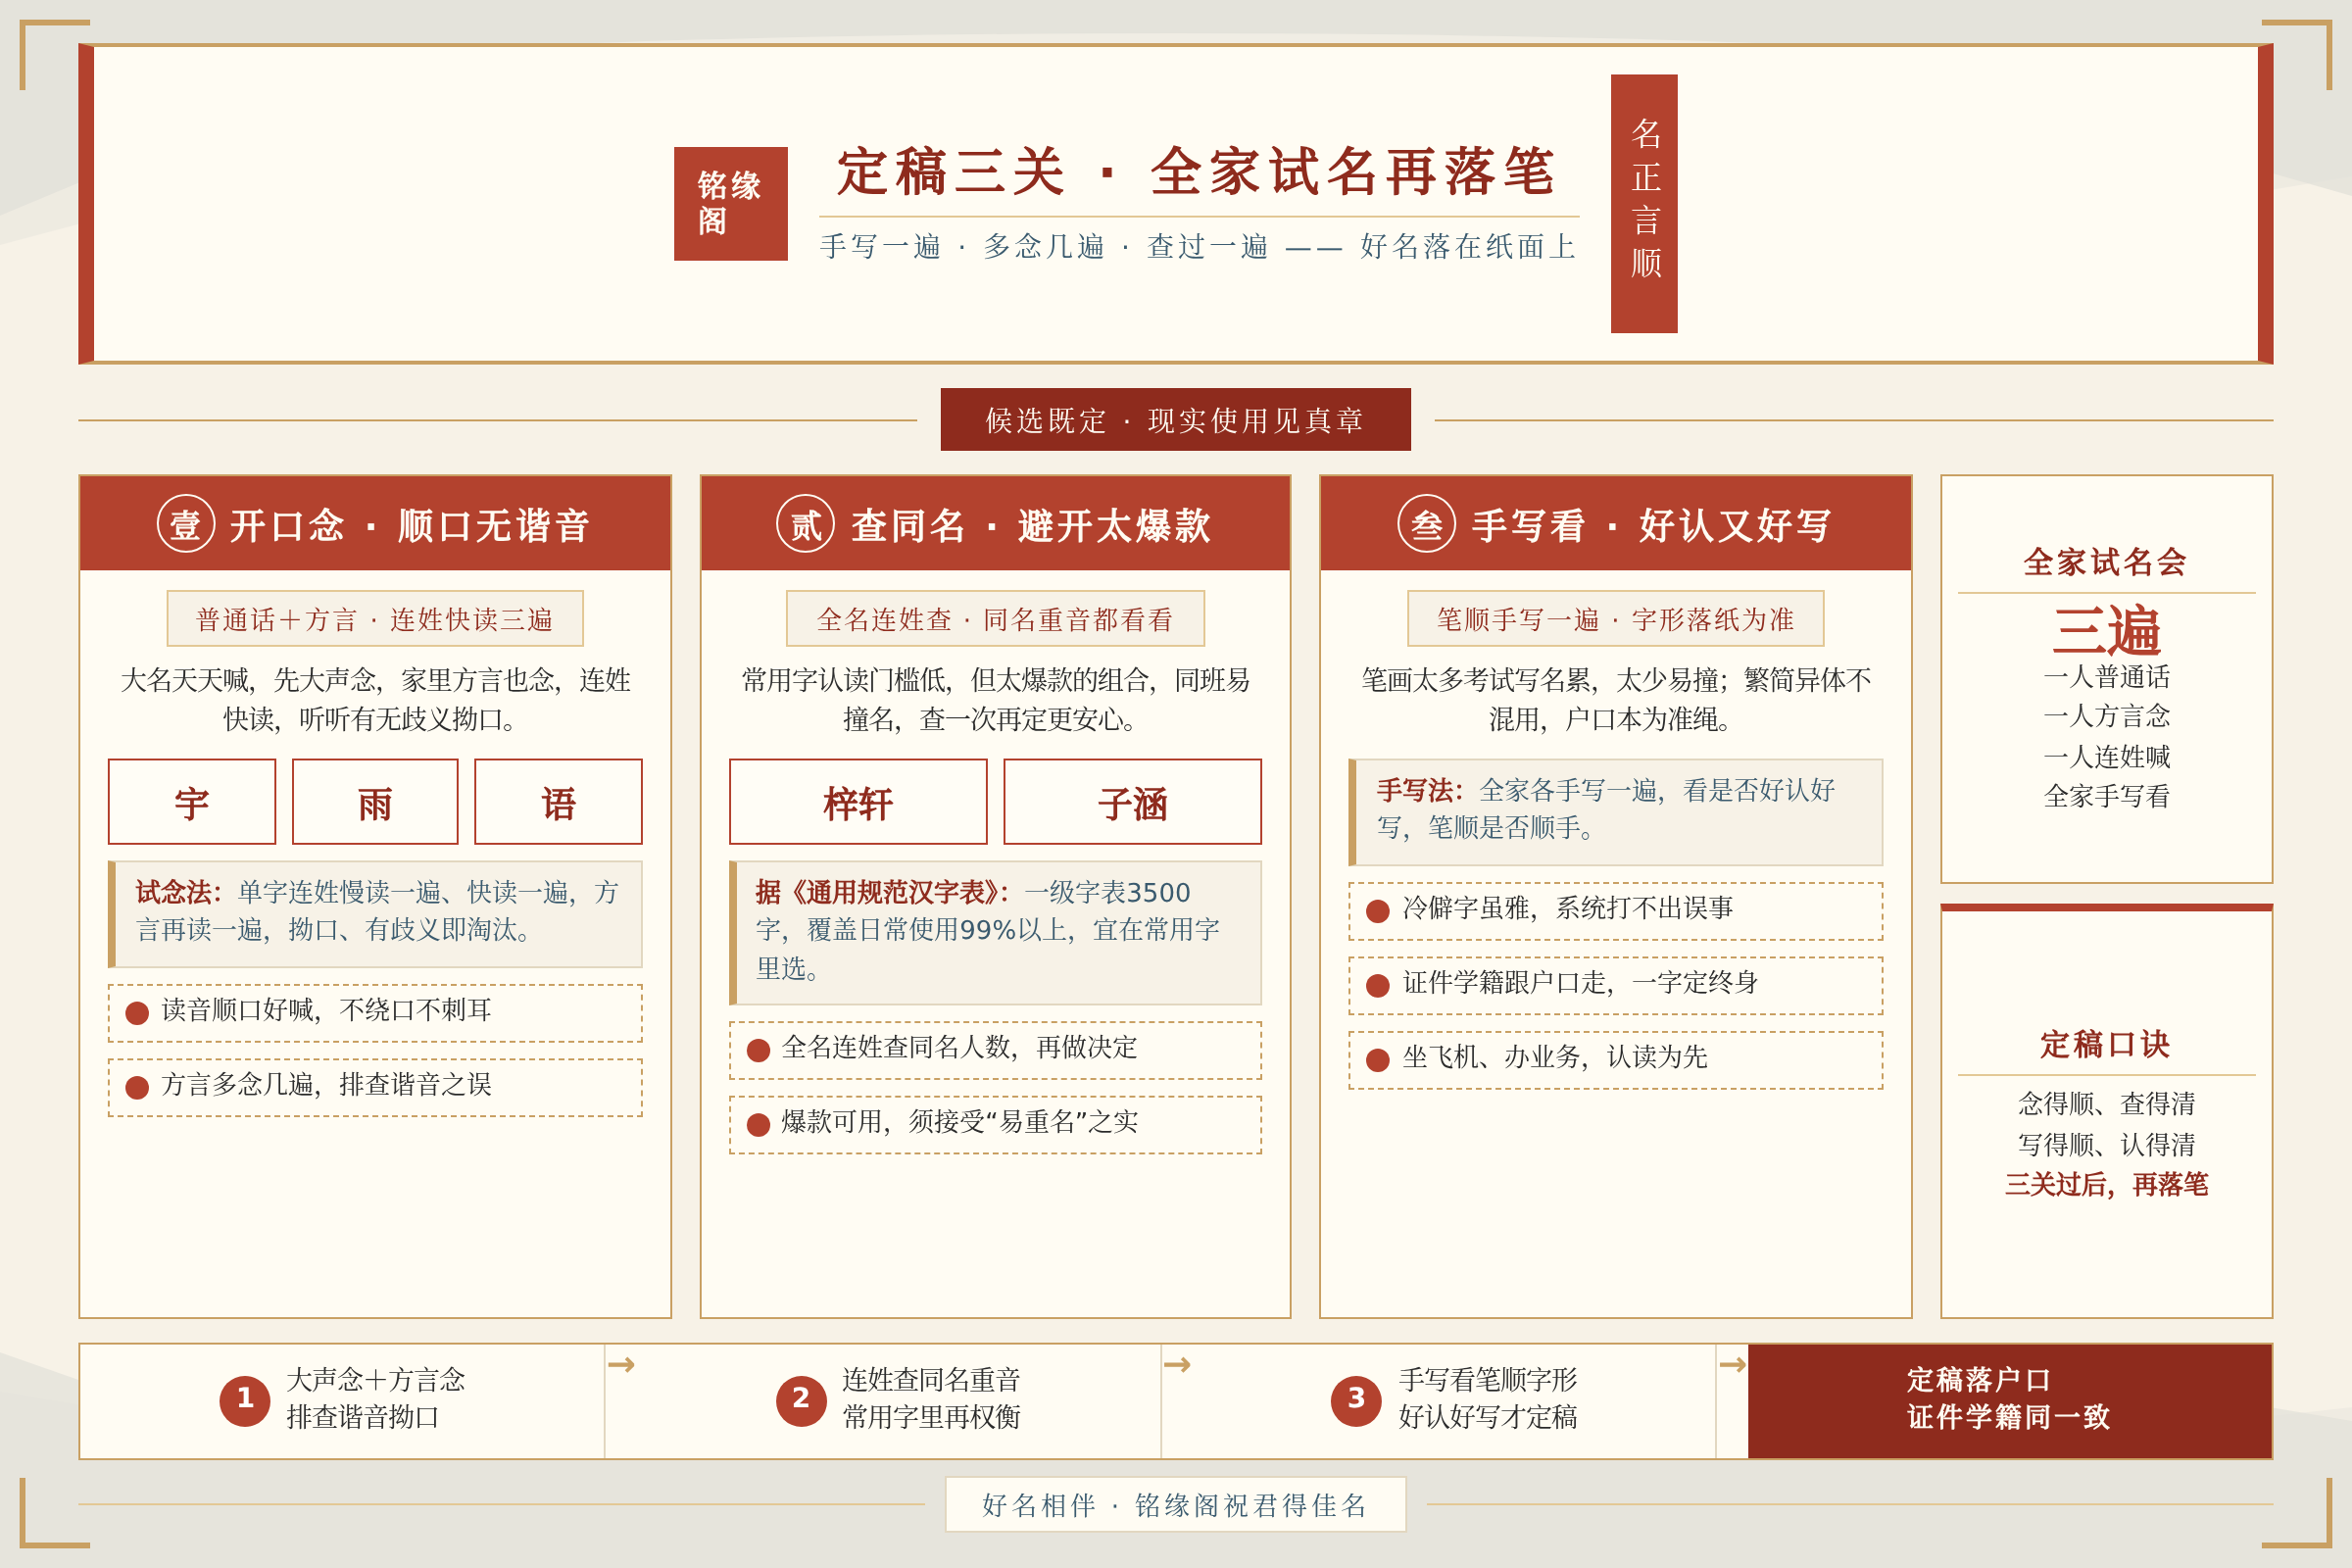
Task: Click step text 大声念+方言念
Action: pyautogui.click(x=376, y=1380)
